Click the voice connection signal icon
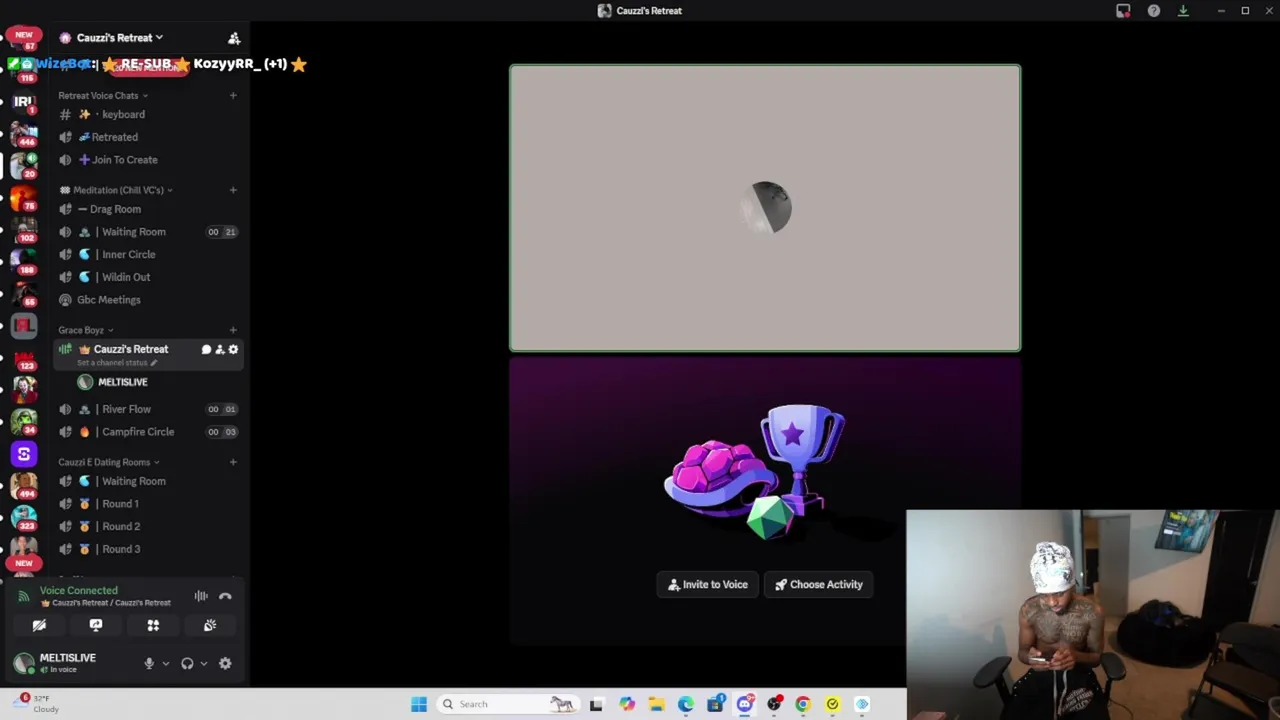Screen dimensions: 1280x720 (24, 596)
